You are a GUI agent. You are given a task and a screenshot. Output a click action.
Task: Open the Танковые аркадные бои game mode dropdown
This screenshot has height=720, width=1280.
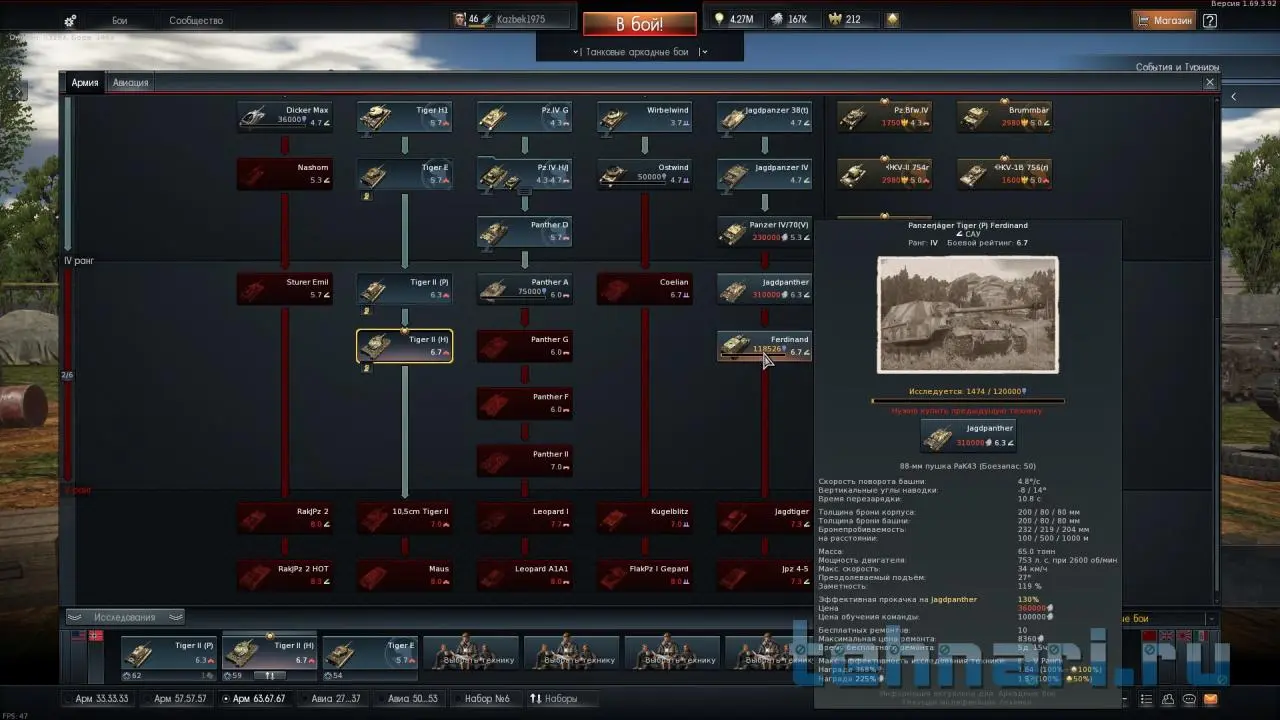(640, 52)
